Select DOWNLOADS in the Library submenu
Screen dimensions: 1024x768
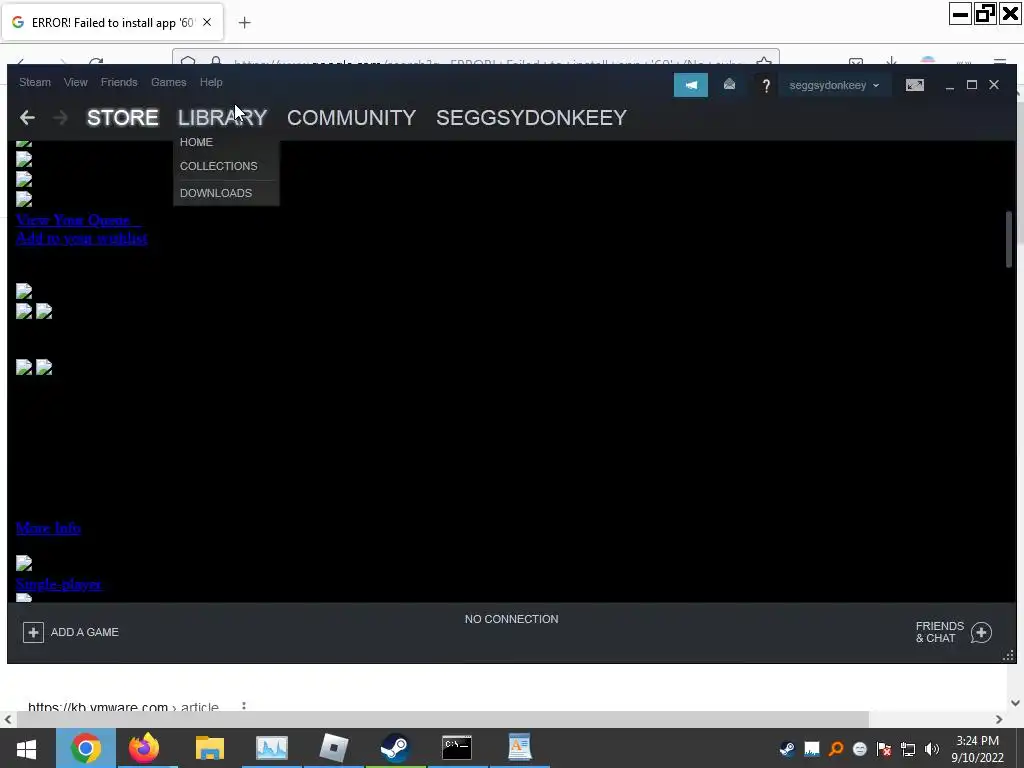[216, 193]
